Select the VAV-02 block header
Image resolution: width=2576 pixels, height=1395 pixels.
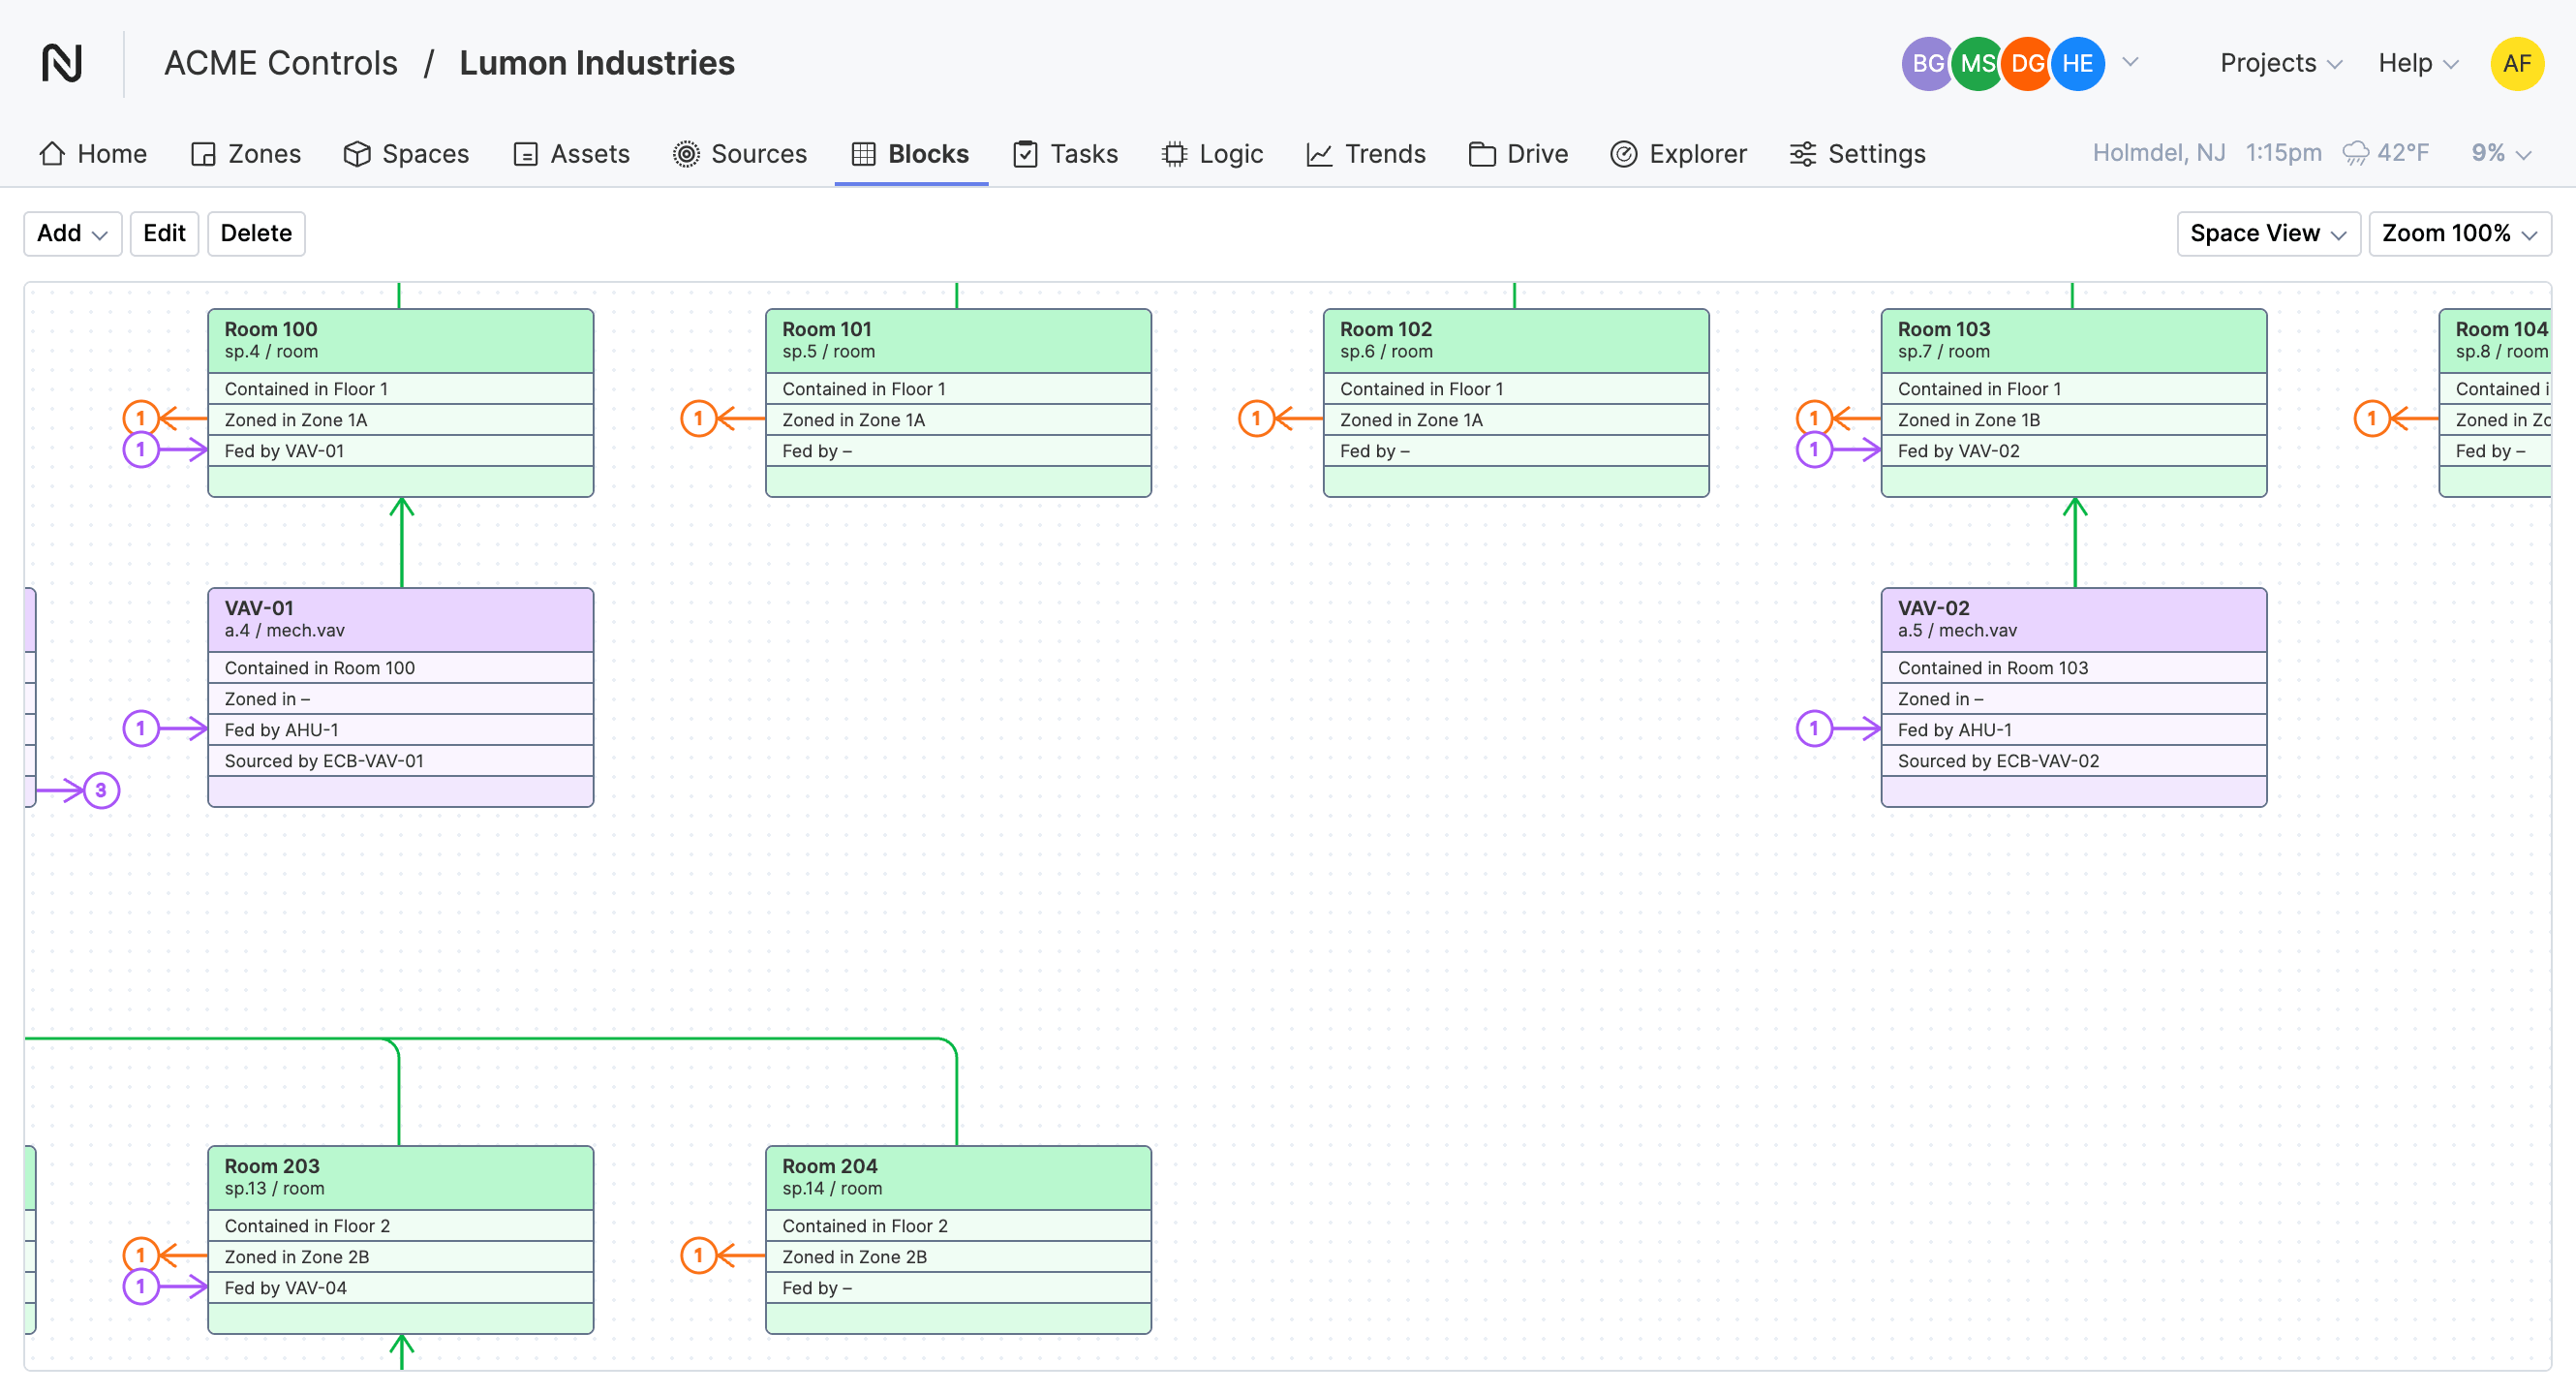pos(2073,618)
